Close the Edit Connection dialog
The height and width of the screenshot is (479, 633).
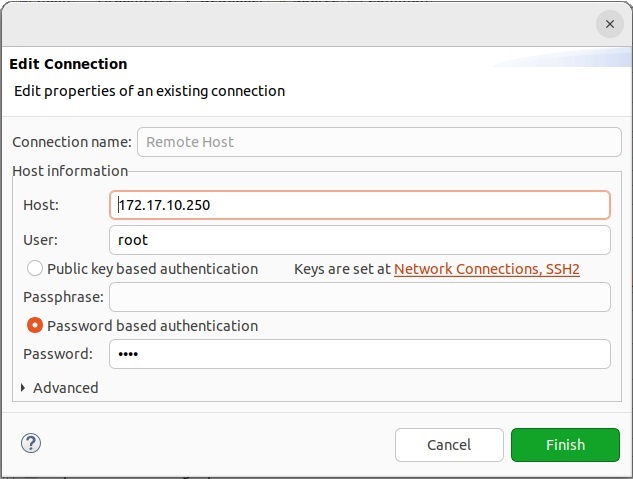[609, 24]
